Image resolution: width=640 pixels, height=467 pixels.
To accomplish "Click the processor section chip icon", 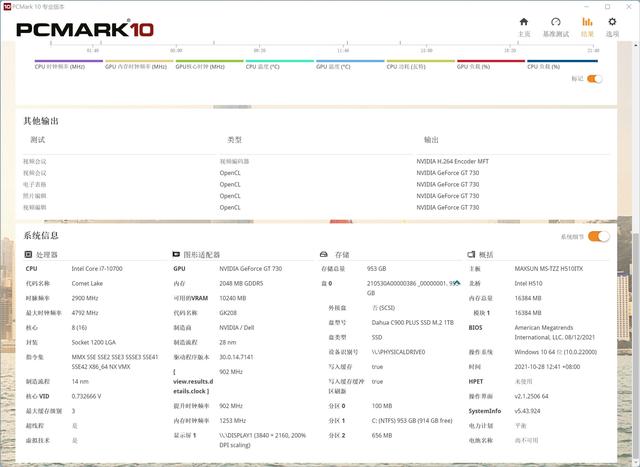I will [28, 255].
